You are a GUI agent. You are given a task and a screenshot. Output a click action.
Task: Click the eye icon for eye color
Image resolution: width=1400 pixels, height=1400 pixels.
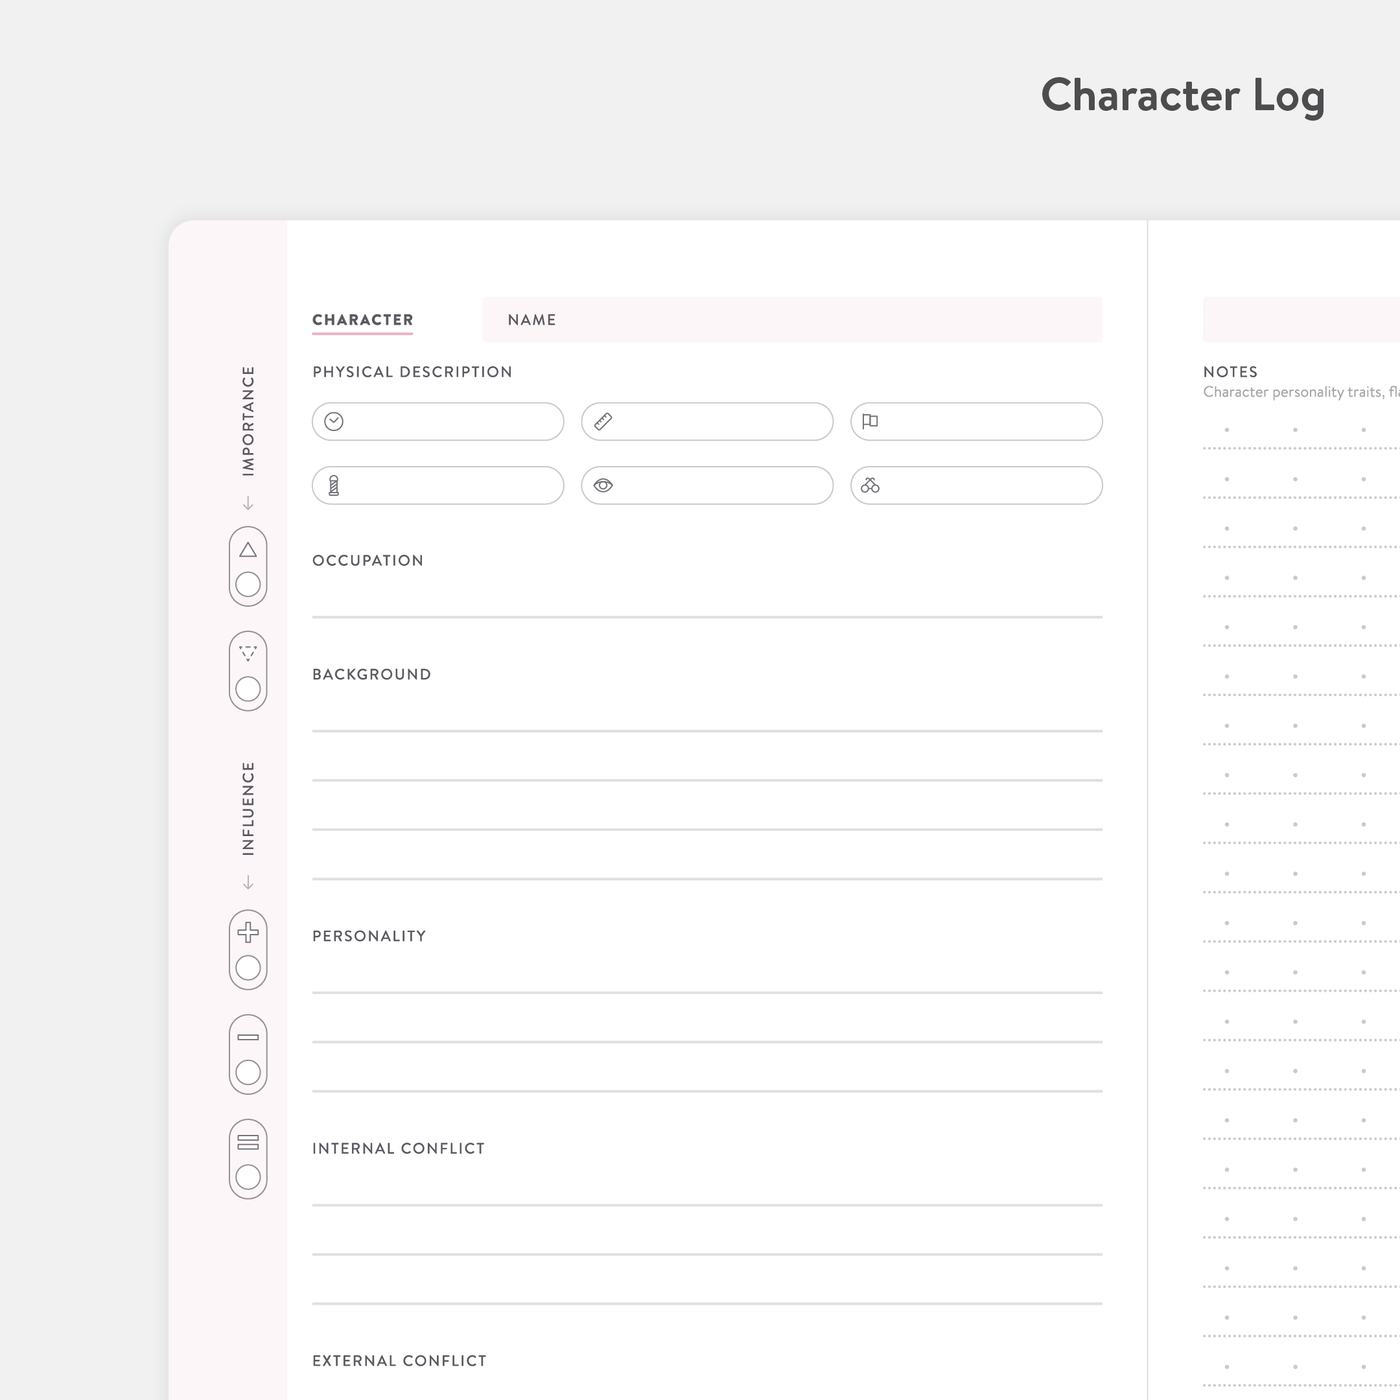[603, 486]
